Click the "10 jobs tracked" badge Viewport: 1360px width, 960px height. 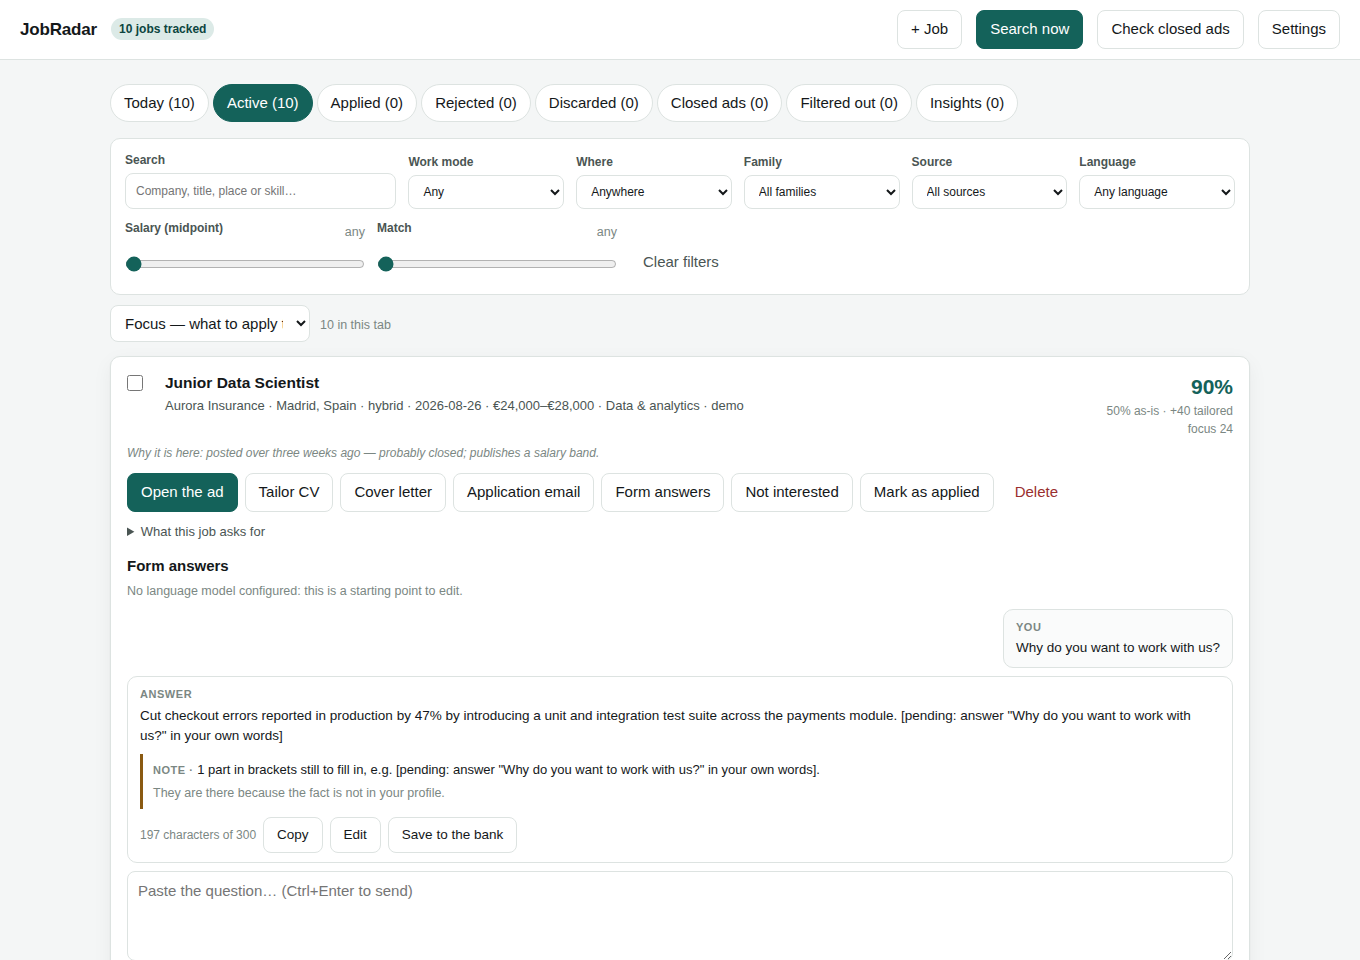(163, 29)
